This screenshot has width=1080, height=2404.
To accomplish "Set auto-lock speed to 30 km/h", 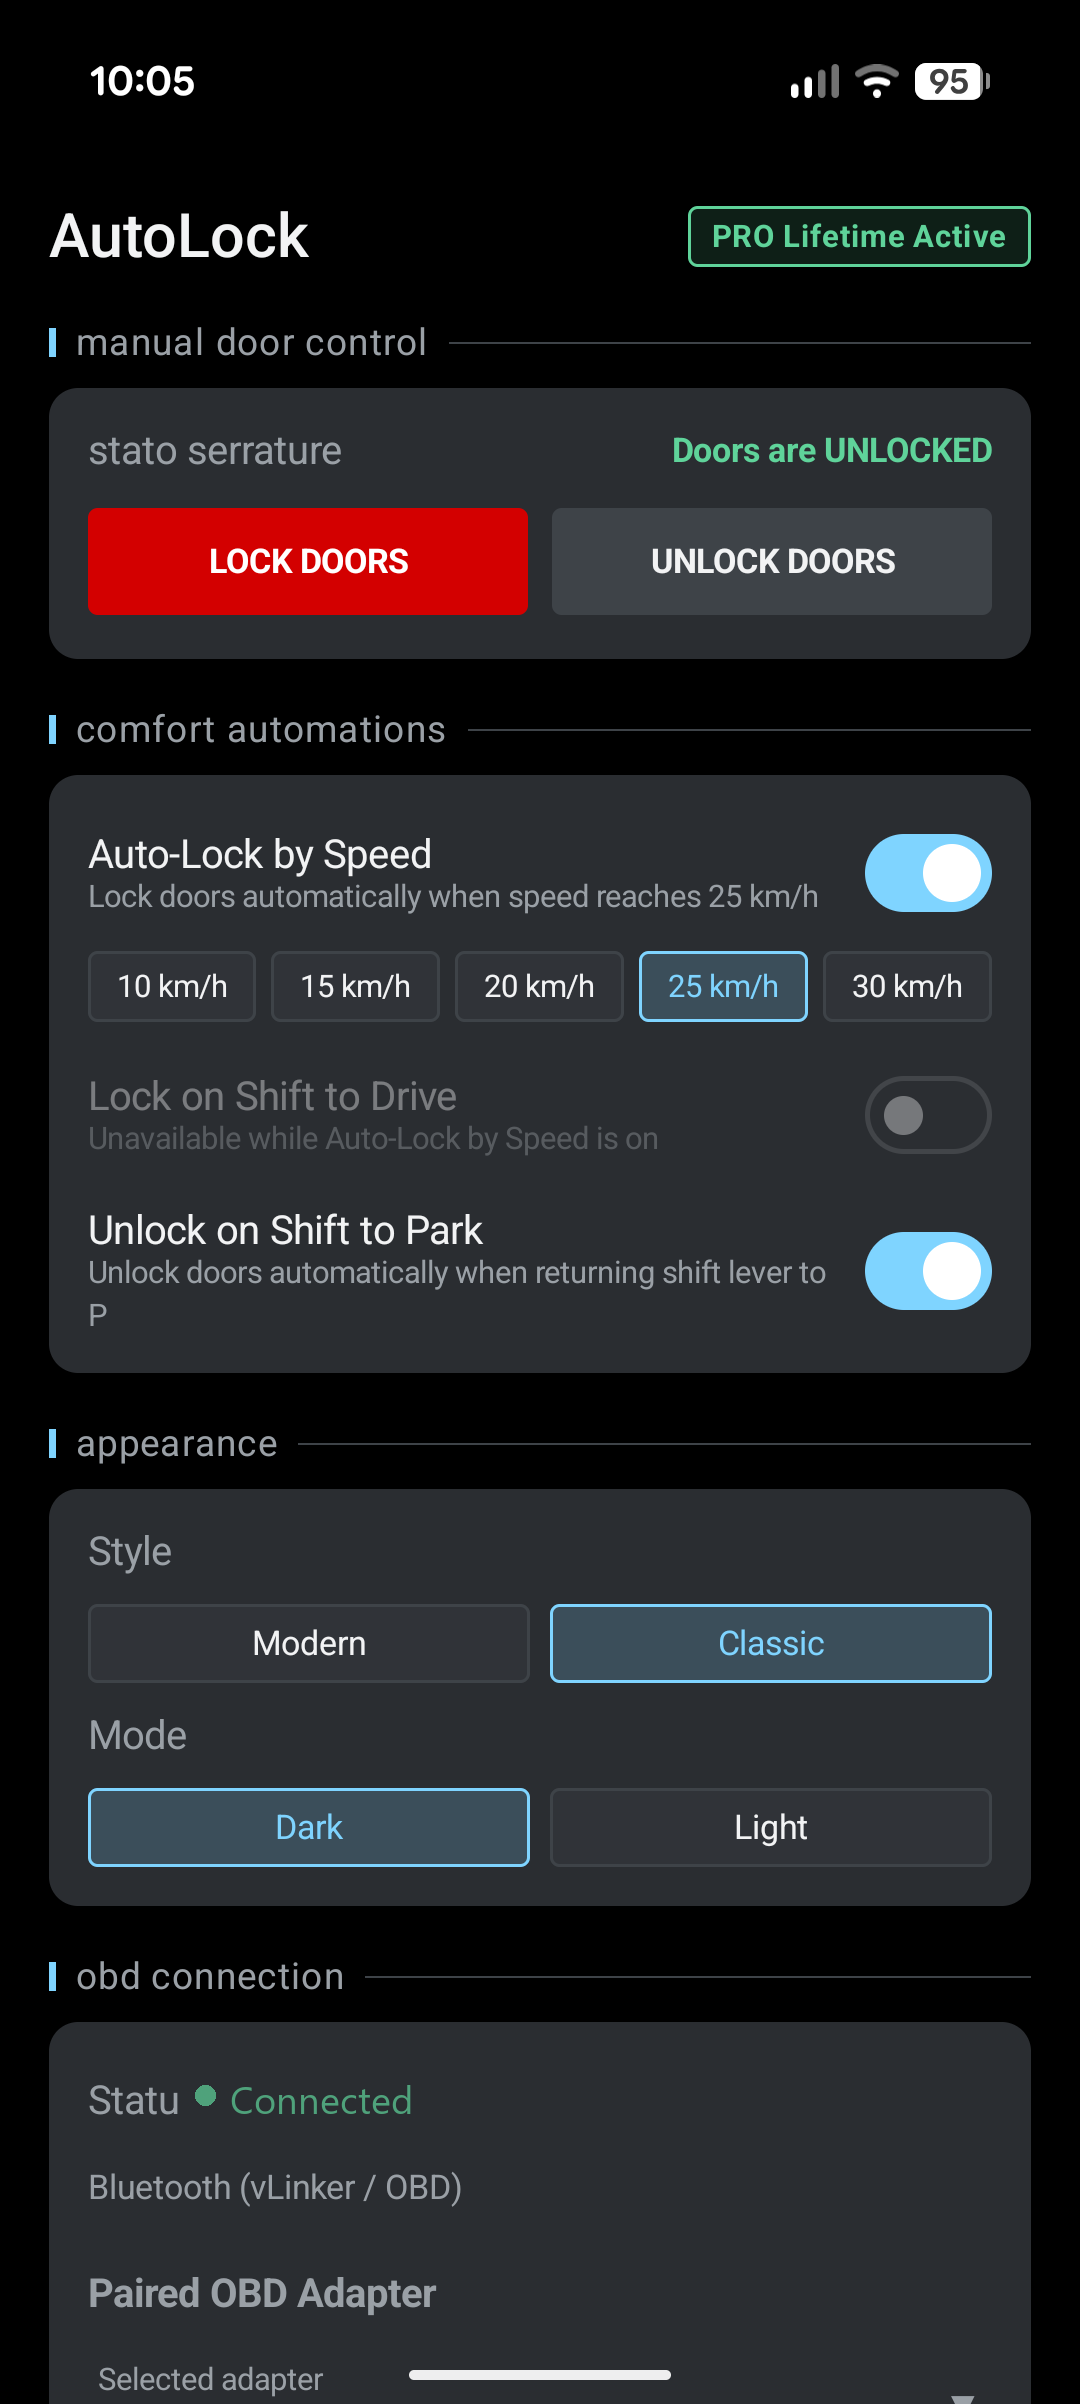I will 907,986.
